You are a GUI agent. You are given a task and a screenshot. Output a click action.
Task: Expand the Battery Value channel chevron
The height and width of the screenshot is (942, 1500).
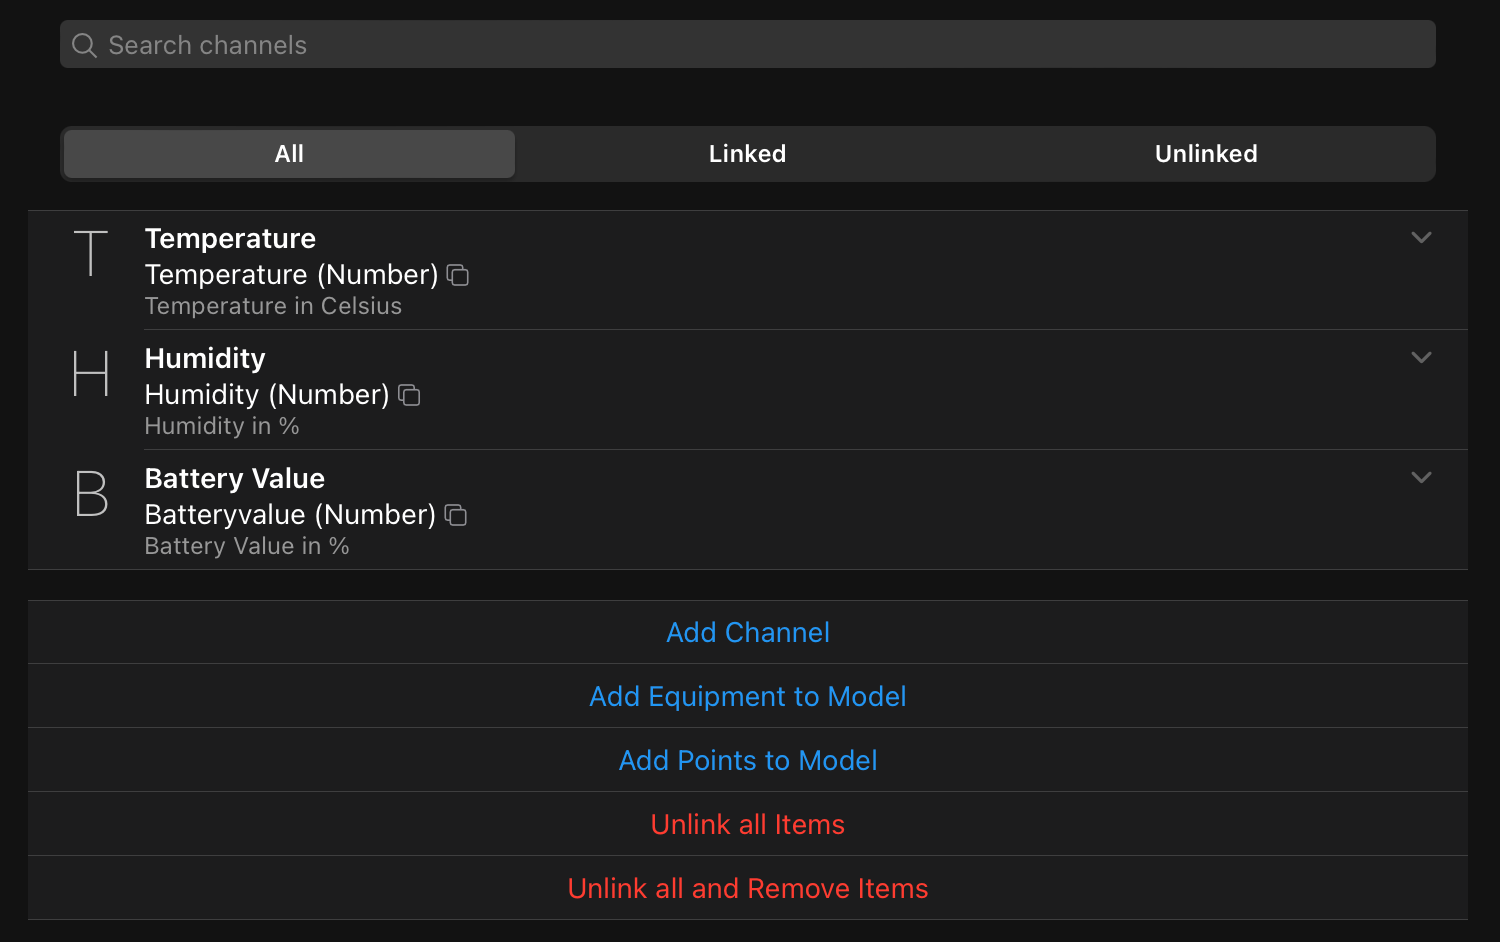coord(1421,478)
